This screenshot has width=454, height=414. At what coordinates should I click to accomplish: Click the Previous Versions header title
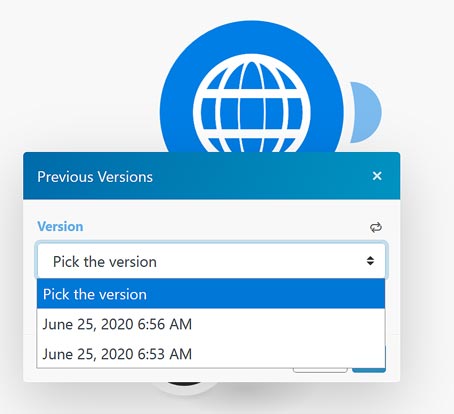click(95, 177)
